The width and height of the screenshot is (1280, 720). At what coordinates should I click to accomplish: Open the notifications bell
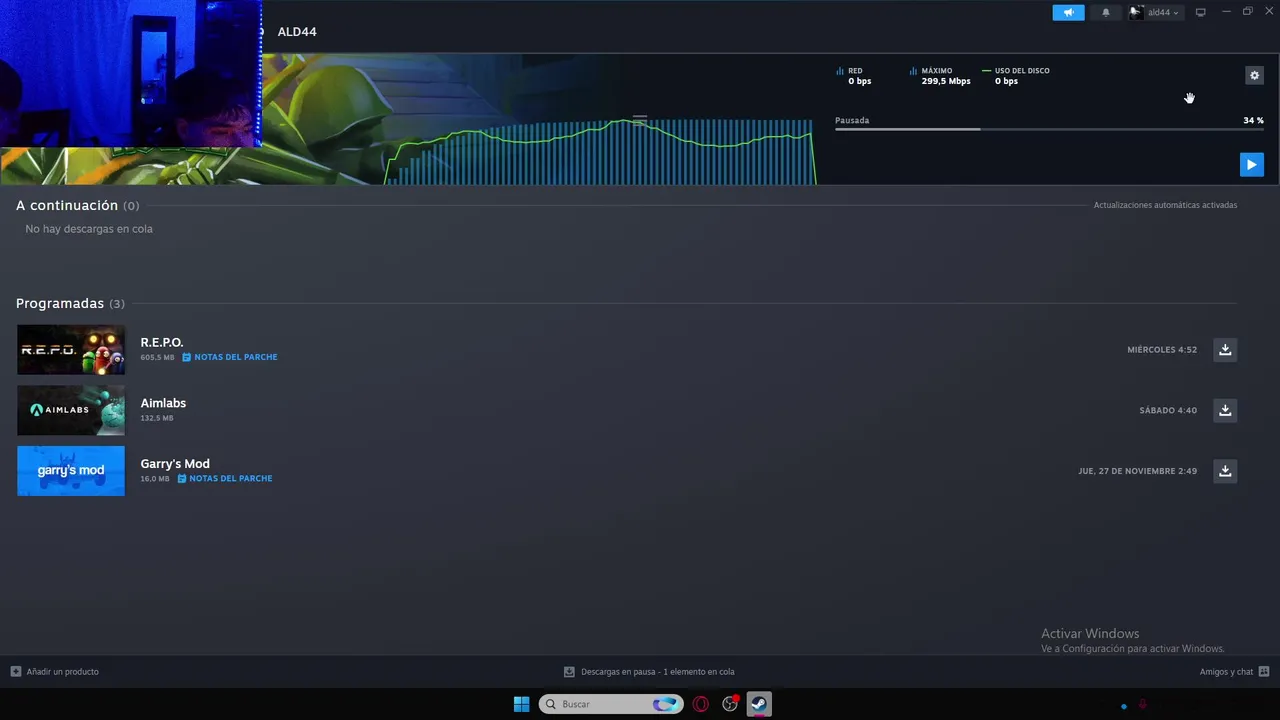pos(1106,13)
